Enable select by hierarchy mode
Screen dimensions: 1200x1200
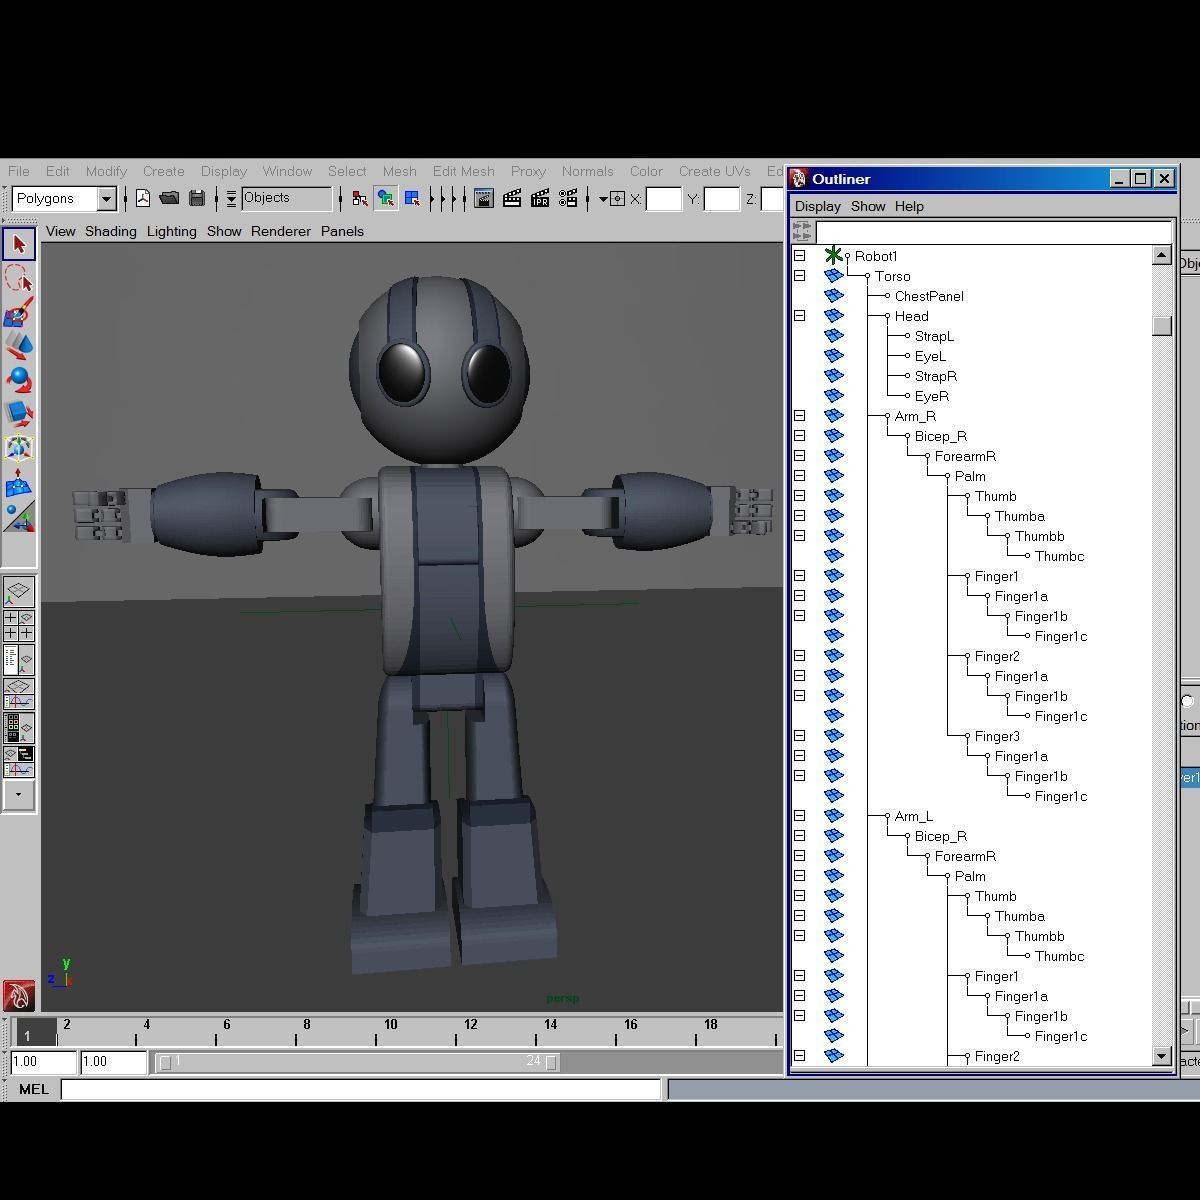point(359,198)
